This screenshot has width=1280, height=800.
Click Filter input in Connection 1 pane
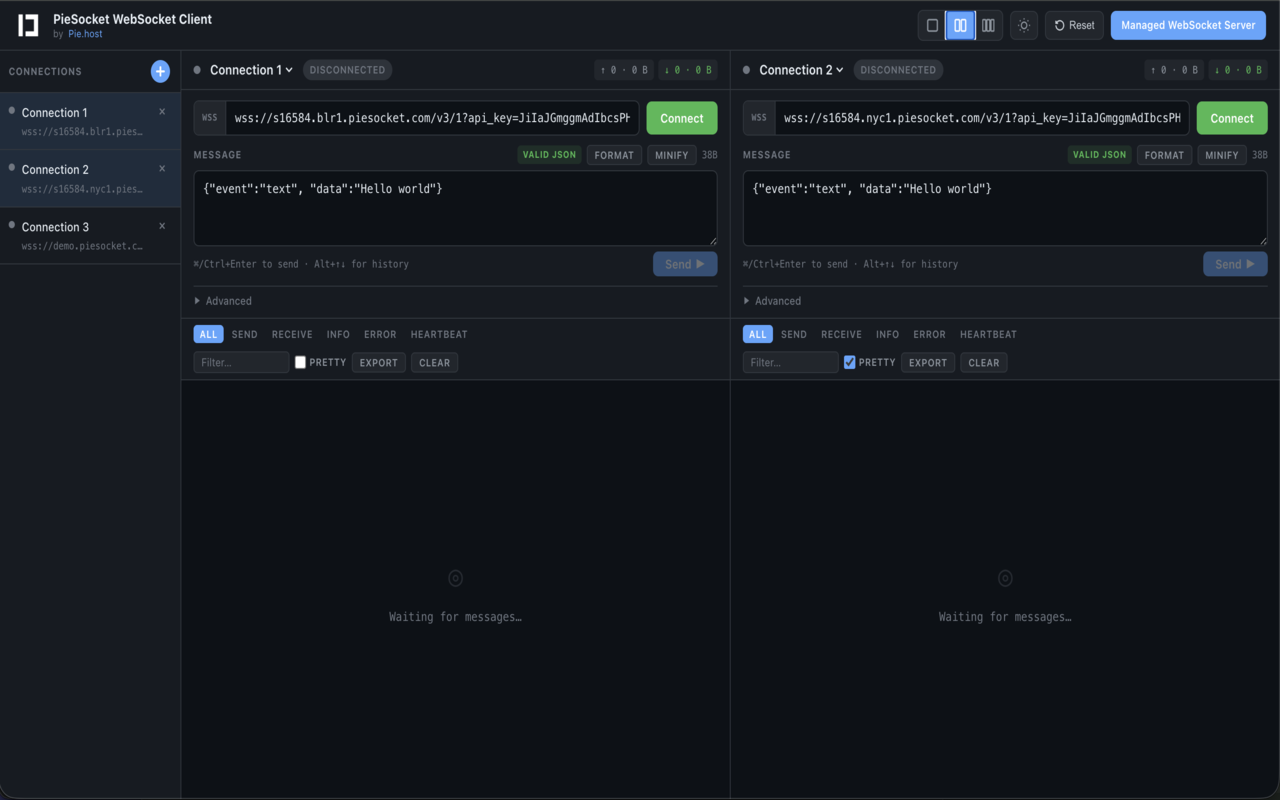(x=241, y=362)
